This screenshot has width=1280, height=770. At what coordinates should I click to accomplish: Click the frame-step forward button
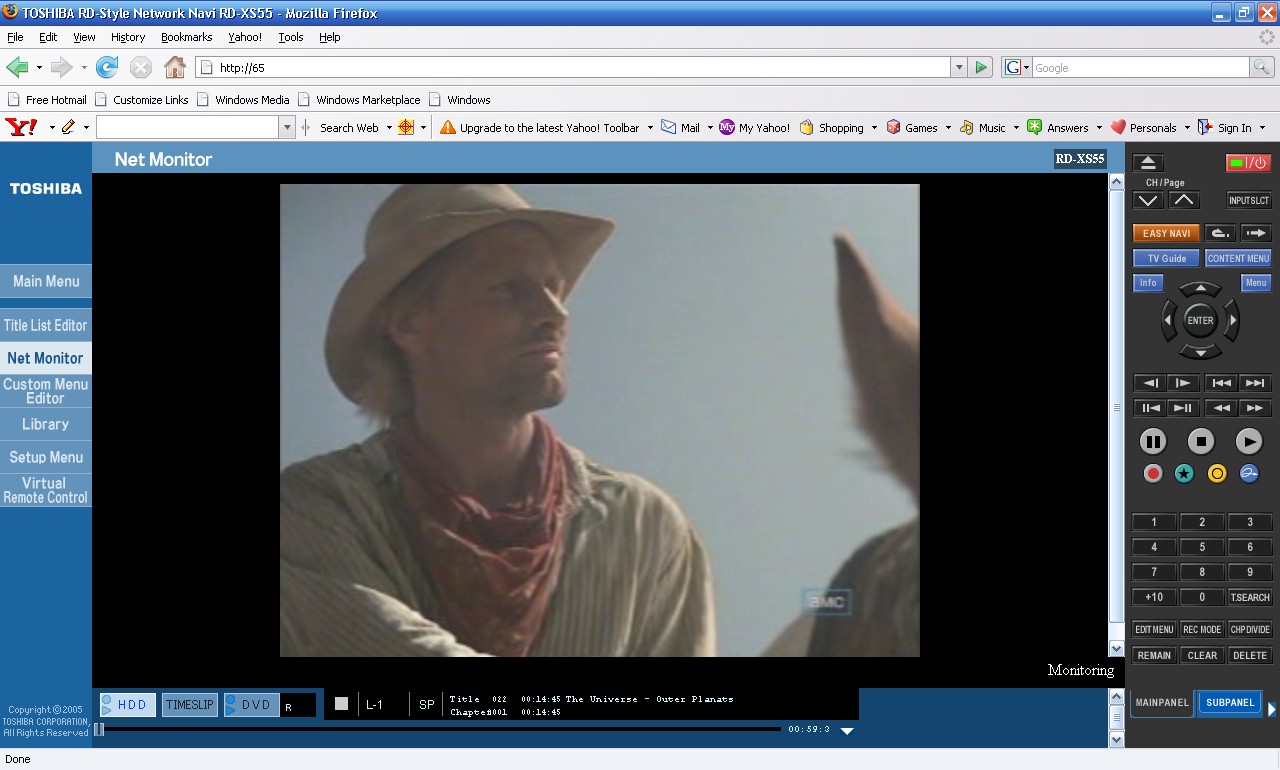[1183, 408]
